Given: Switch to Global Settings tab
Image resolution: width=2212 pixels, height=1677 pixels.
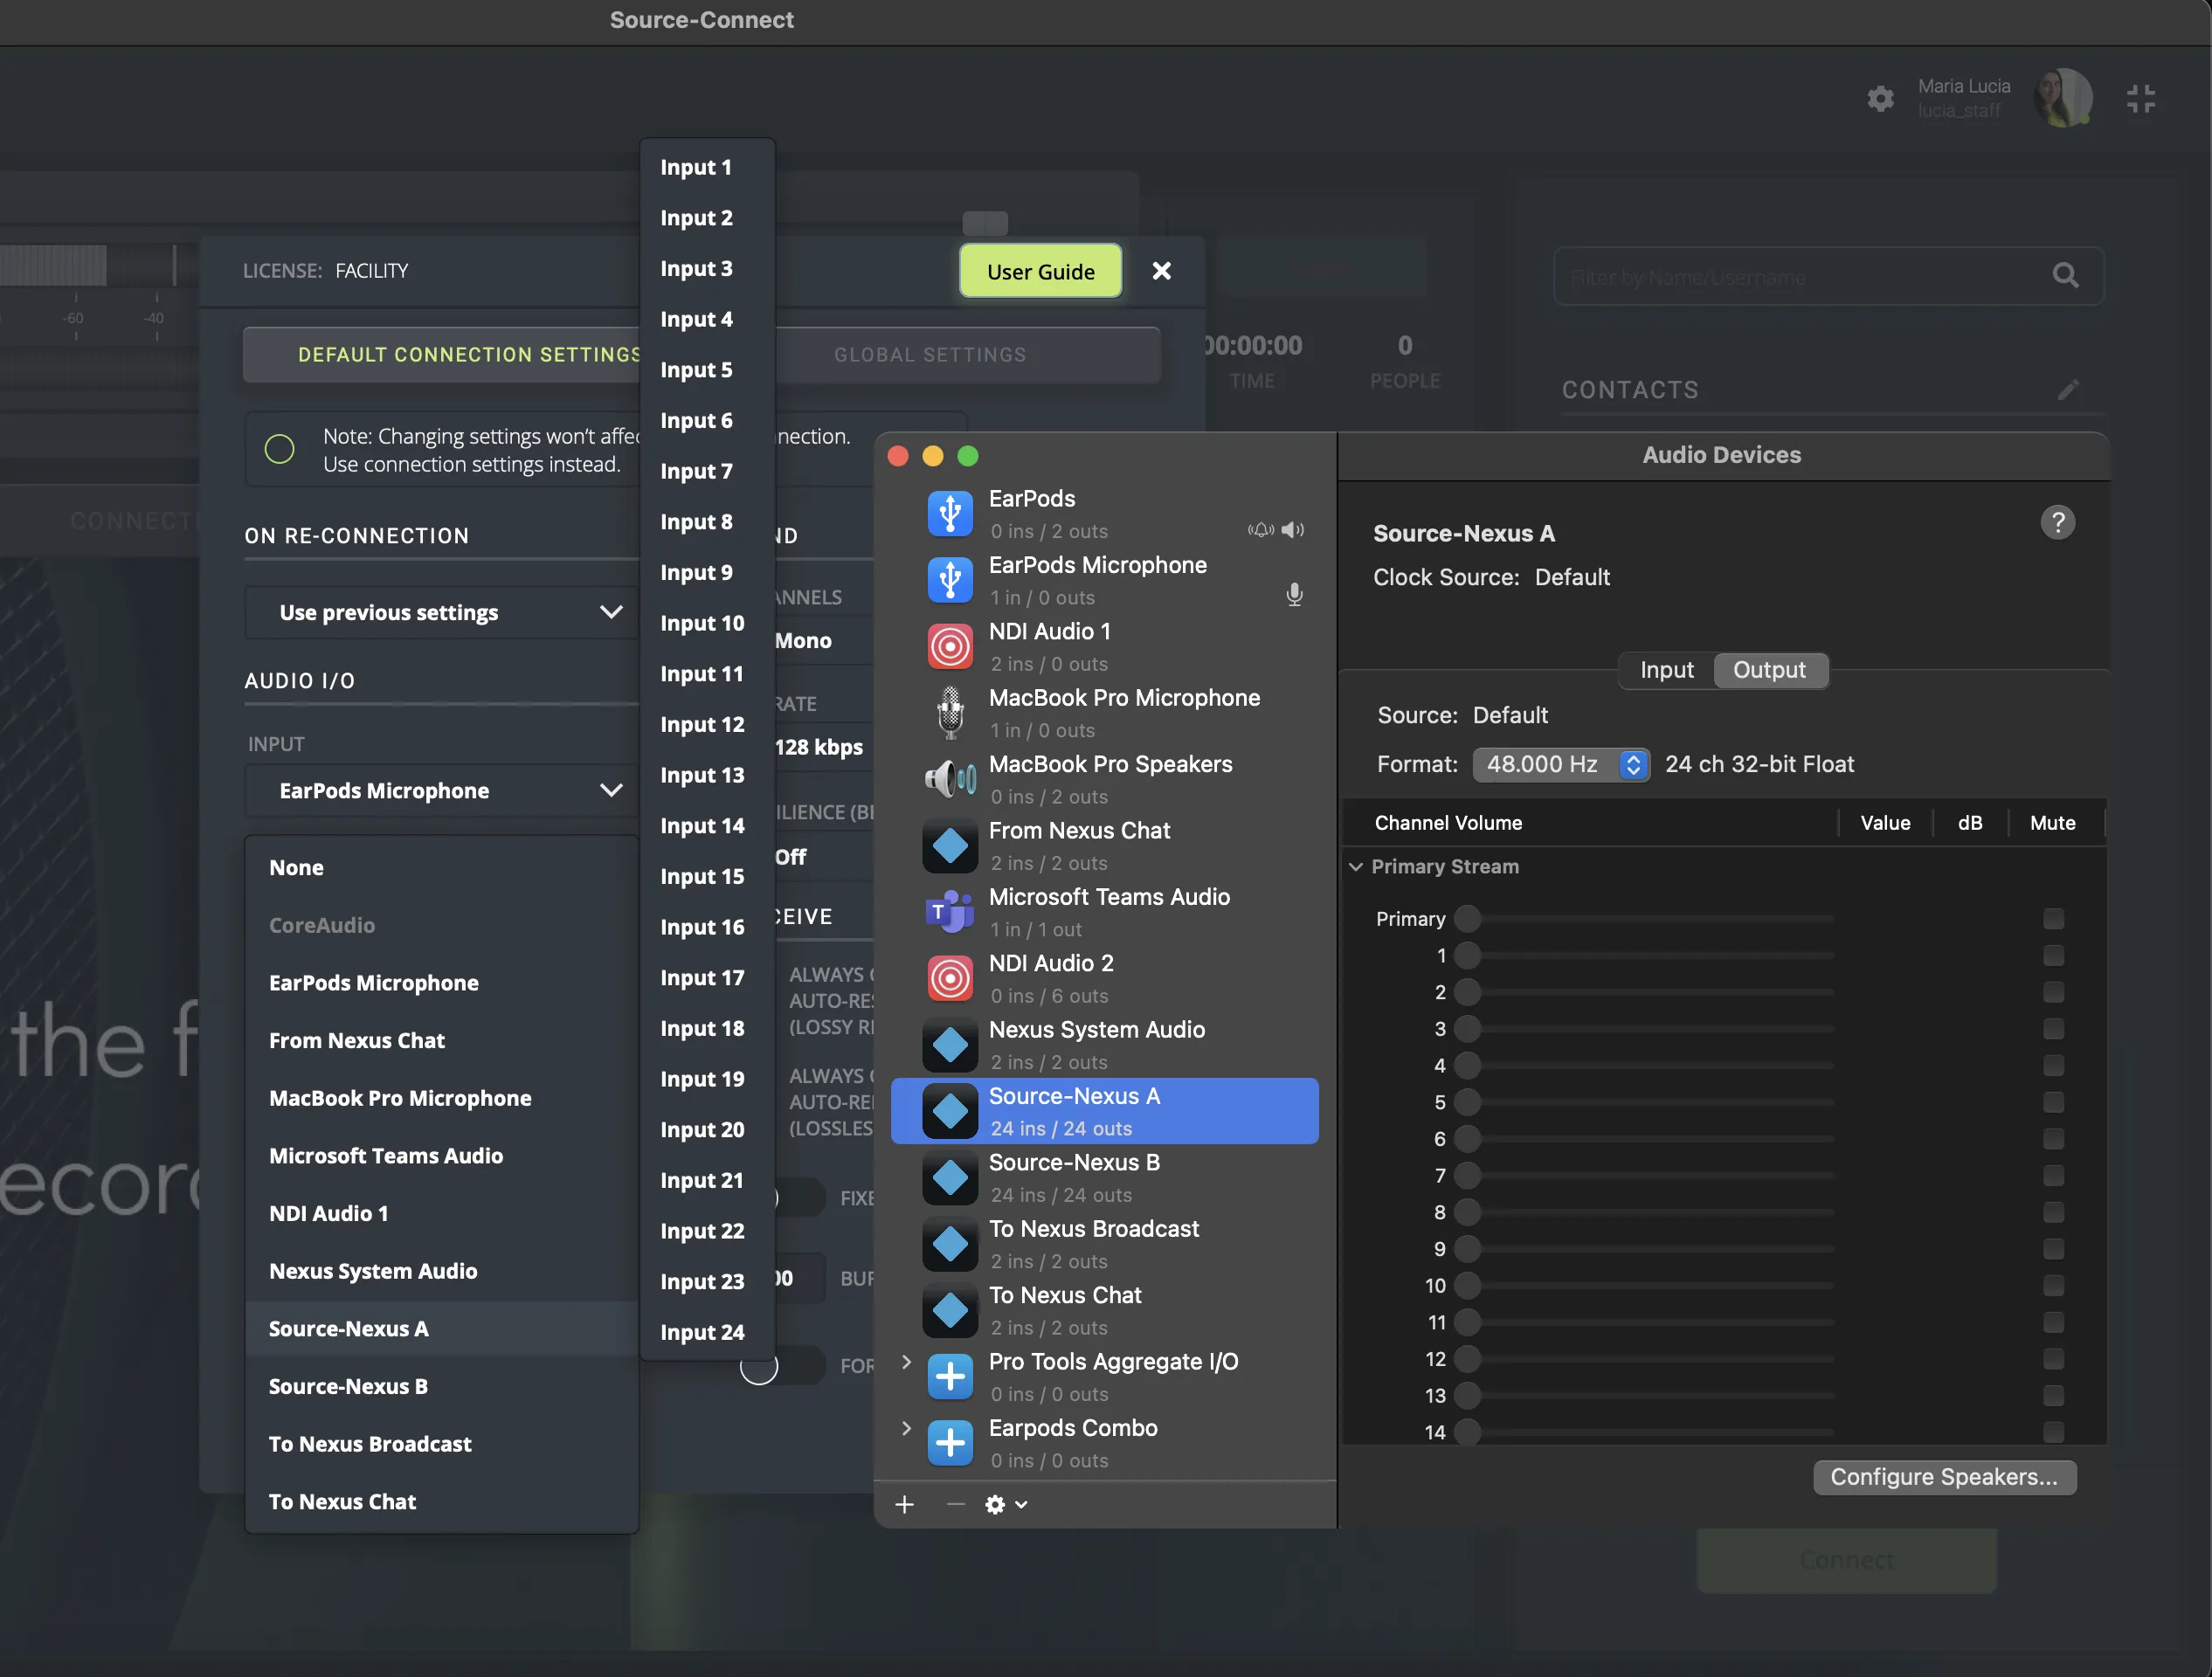Looking at the screenshot, I should click(x=930, y=354).
